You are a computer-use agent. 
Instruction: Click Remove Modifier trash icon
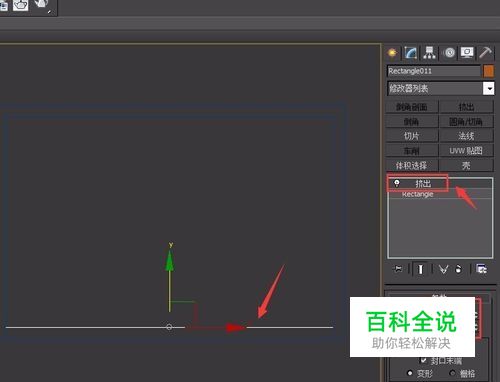[459, 269]
